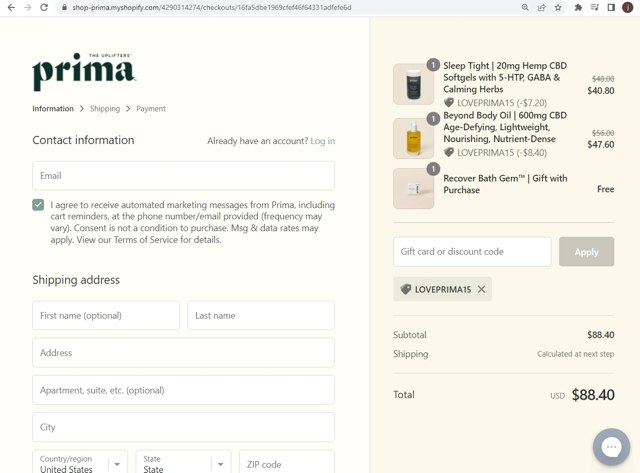Click the browser forward arrow
The image size is (640, 473).
pyautogui.click(x=27, y=7)
